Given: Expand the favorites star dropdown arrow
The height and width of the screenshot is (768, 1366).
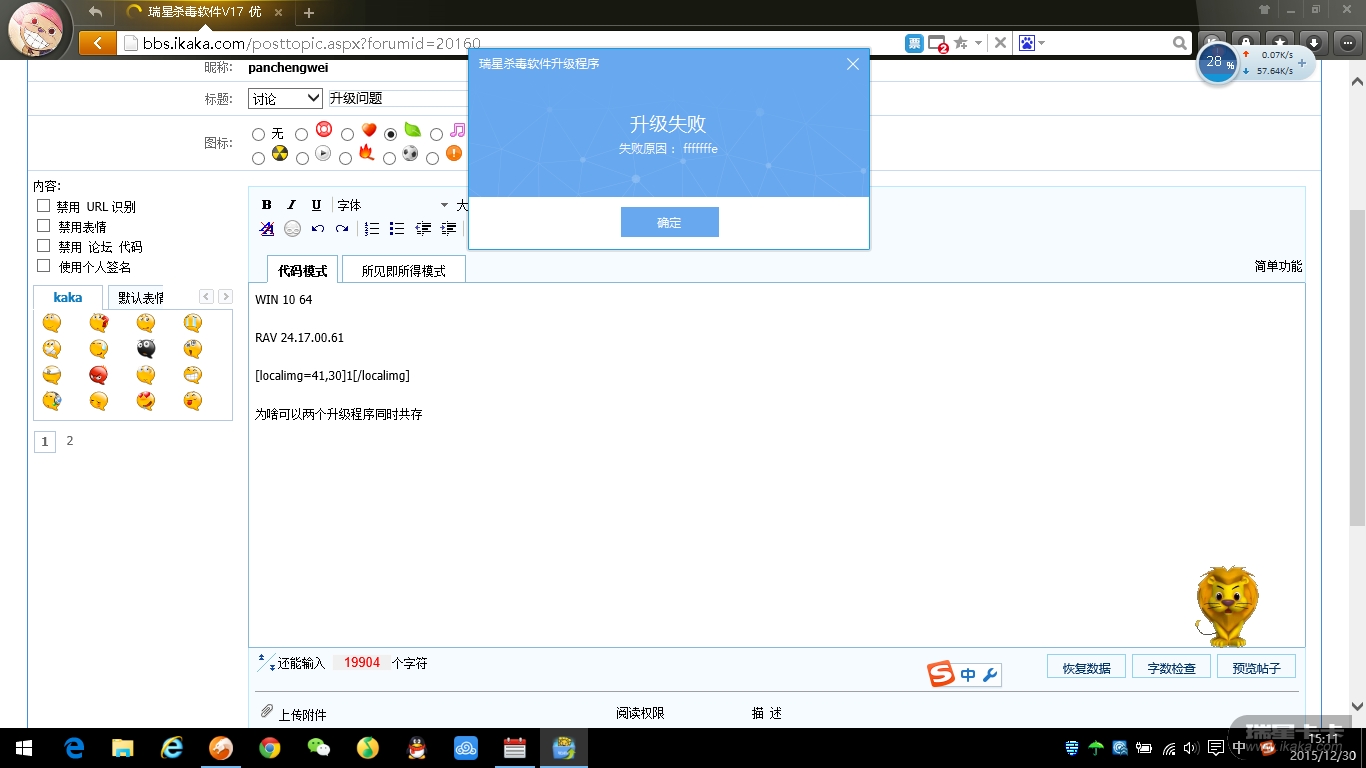Looking at the screenshot, I should click(x=978, y=43).
